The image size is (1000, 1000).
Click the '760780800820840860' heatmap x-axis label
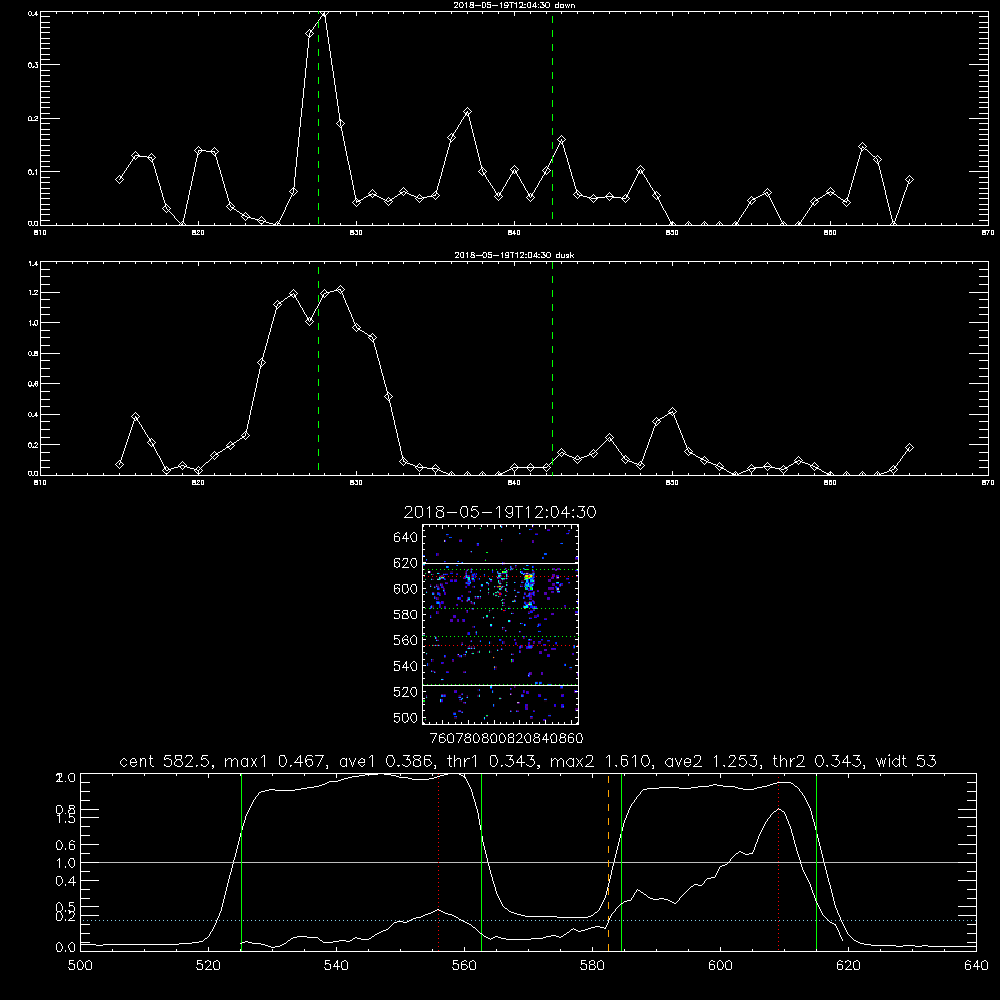click(x=506, y=739)
